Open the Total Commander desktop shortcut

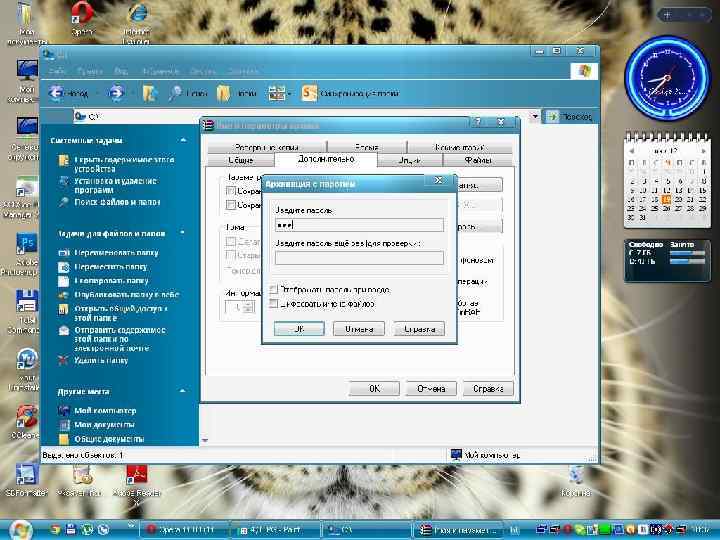point(25,311)
